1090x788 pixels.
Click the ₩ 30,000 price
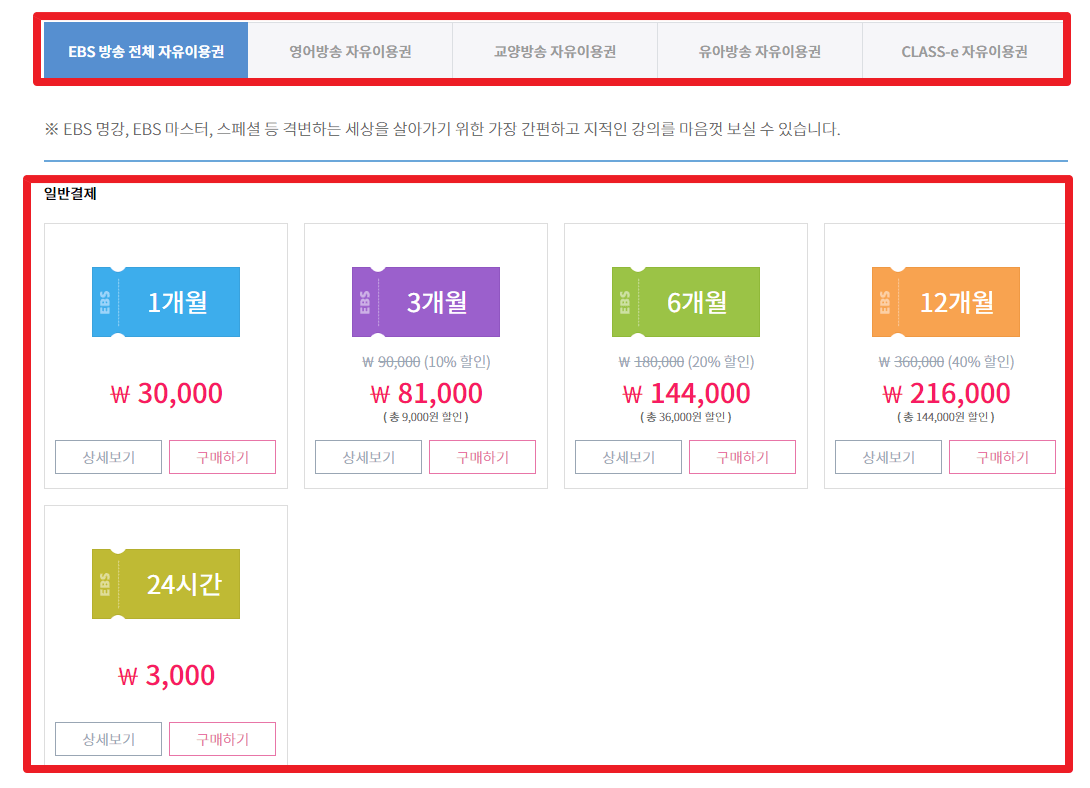click(x=166, y=393)
